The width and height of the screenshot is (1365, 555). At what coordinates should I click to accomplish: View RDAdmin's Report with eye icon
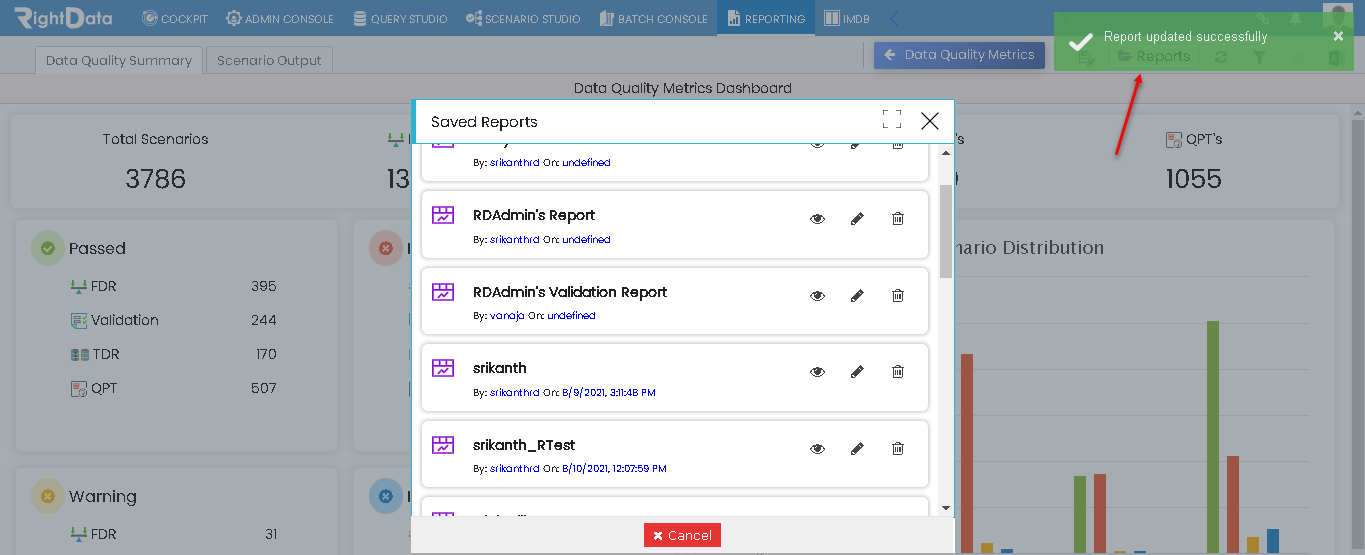818,218
